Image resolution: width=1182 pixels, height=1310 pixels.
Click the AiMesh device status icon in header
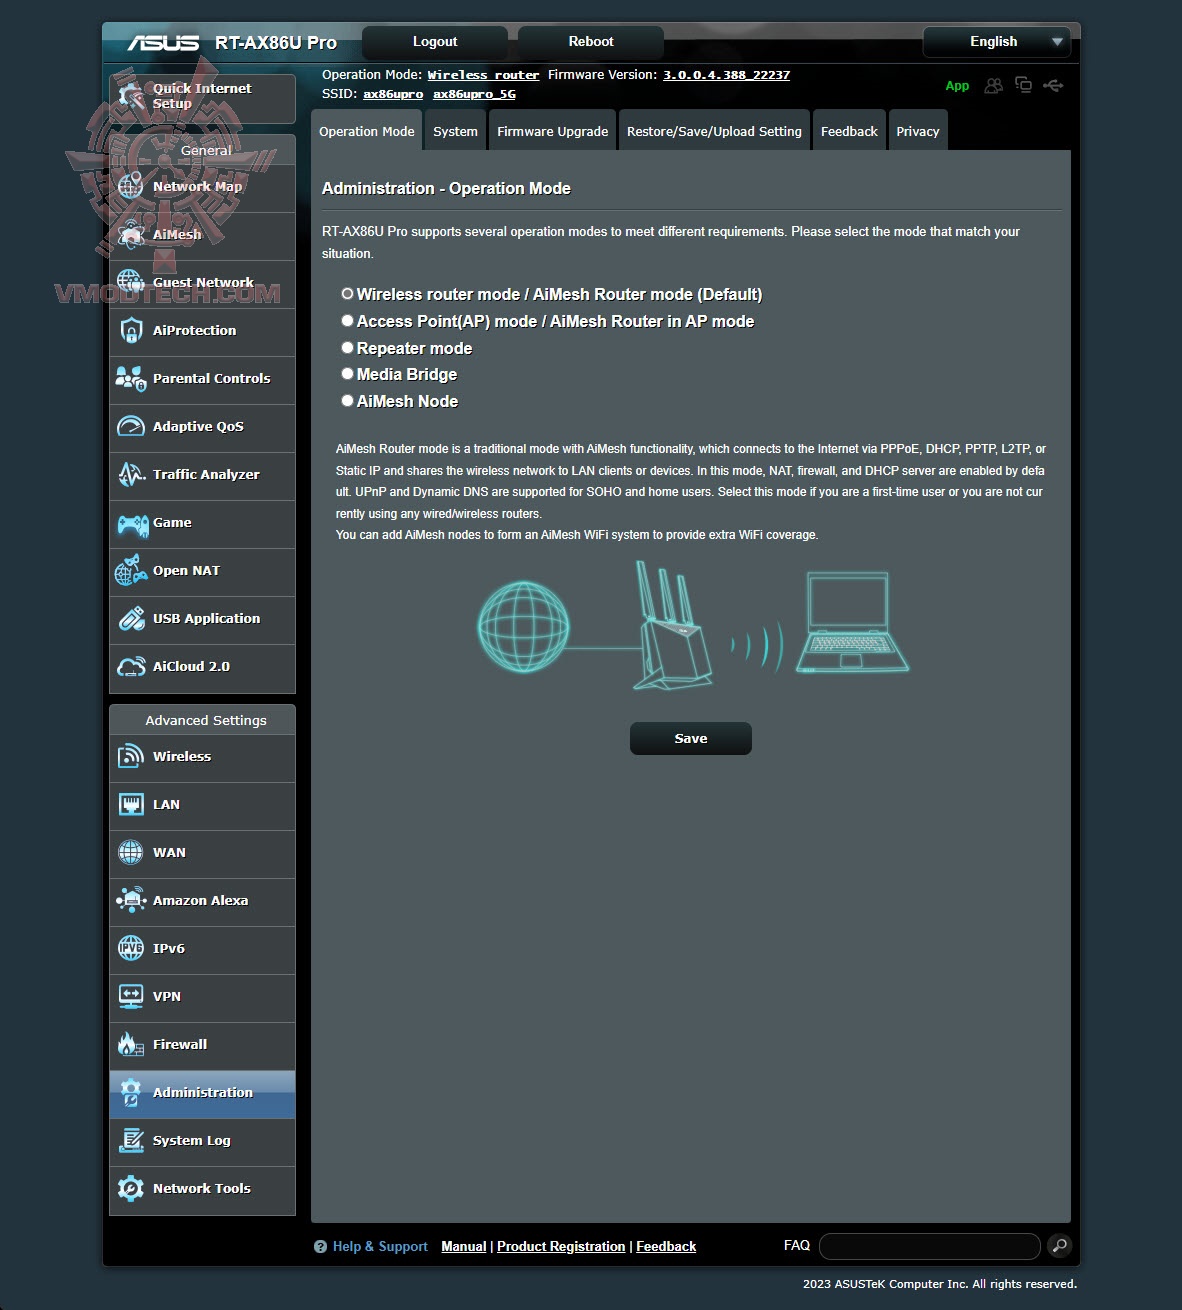pos(1023,85)
